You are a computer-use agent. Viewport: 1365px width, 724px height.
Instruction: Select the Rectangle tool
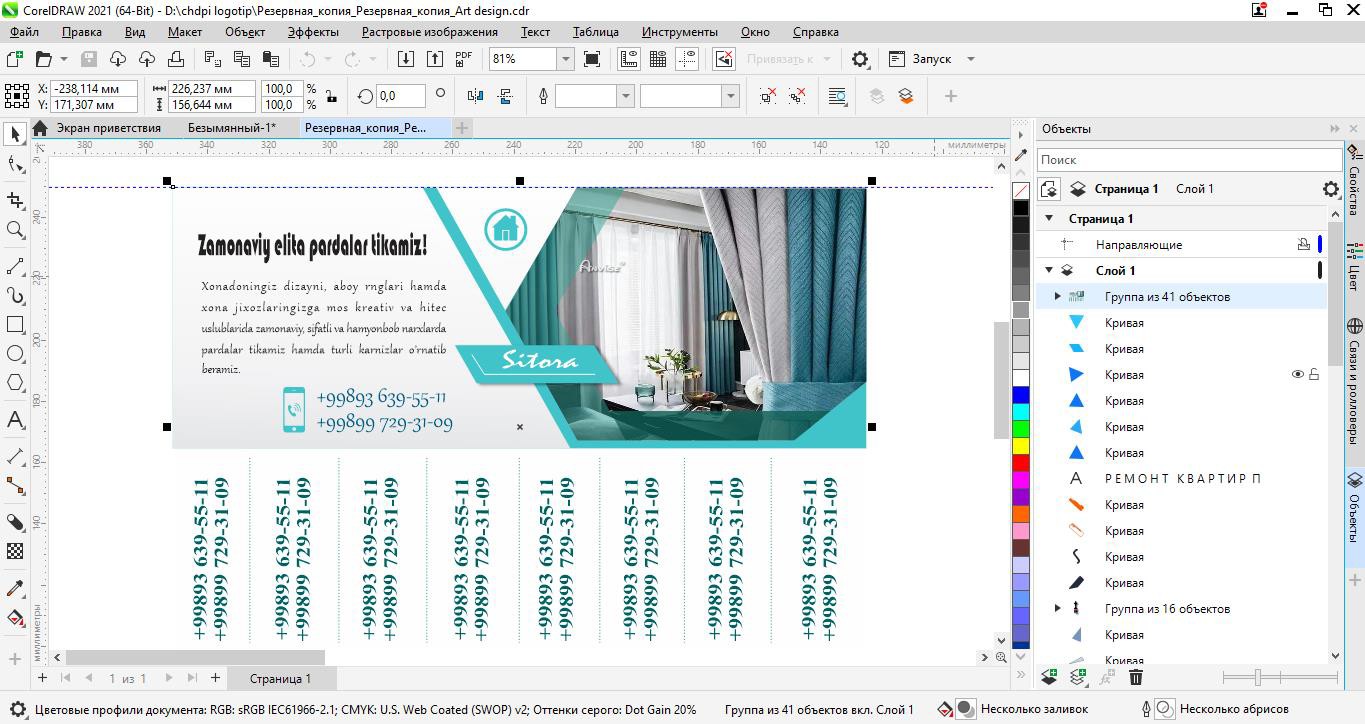(15, 325)
